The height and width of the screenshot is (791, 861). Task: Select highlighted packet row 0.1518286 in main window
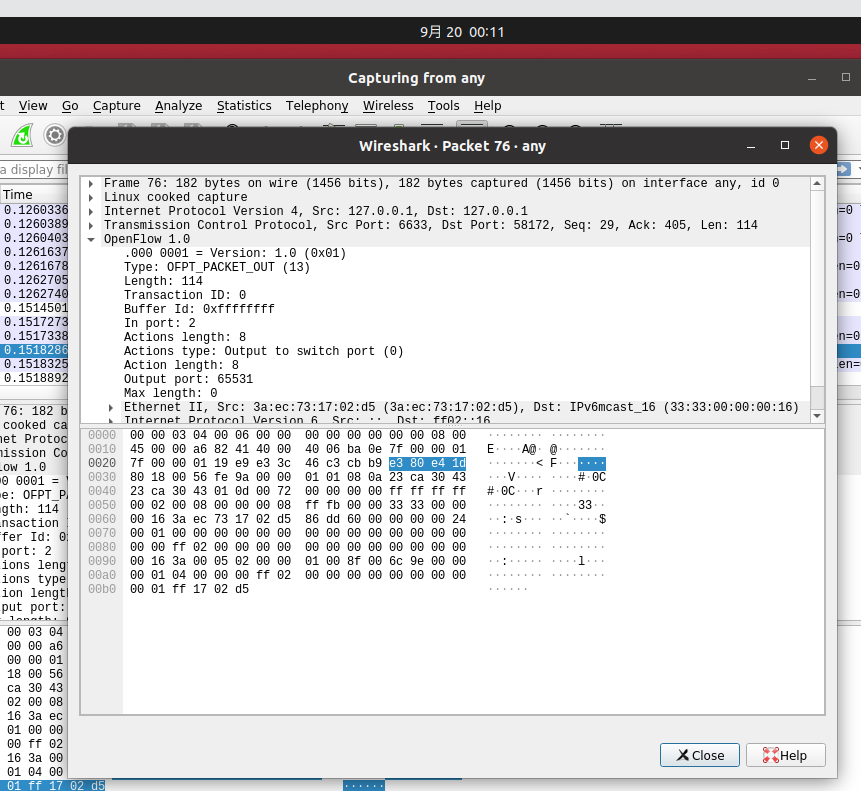(x=34, y=350)
